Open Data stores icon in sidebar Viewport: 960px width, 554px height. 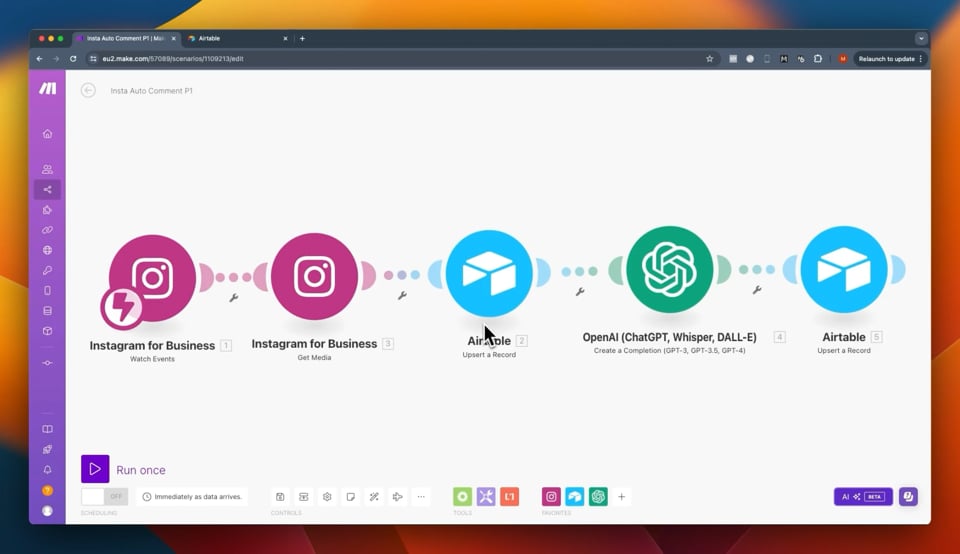47,311
